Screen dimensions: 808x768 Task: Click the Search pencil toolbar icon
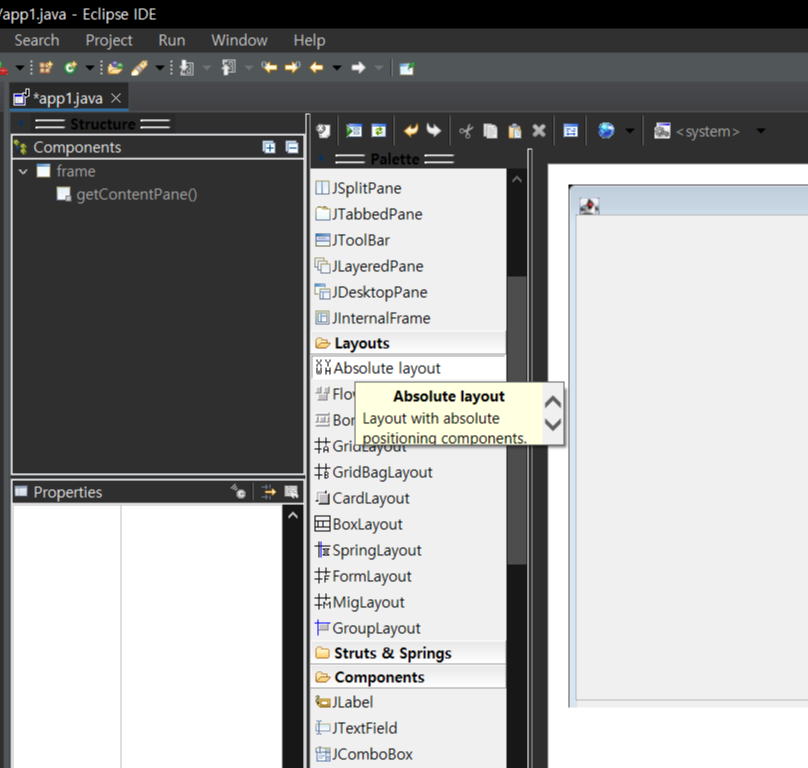pos(139,68)
